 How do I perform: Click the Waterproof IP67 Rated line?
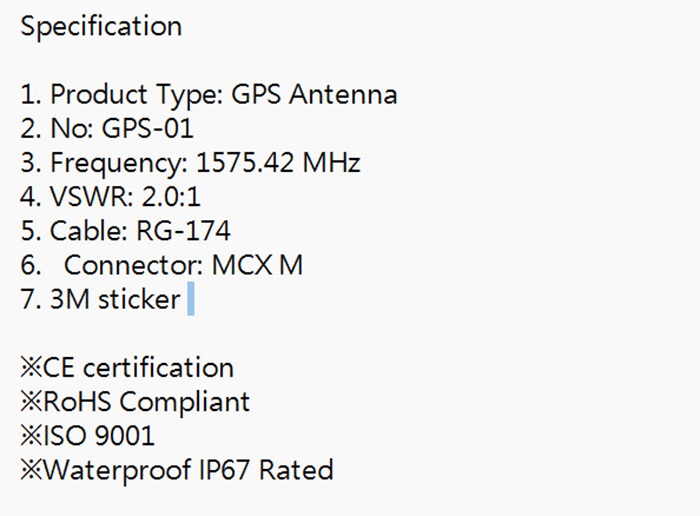click(x=188, y=470)
